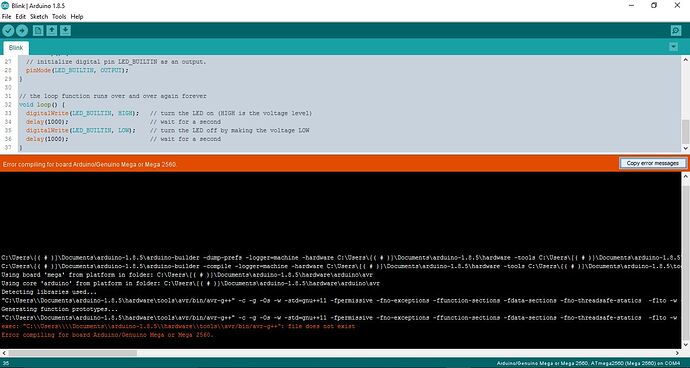Click the Verify checkmark icon
690x368 pixels.
[x=8, y=30]
